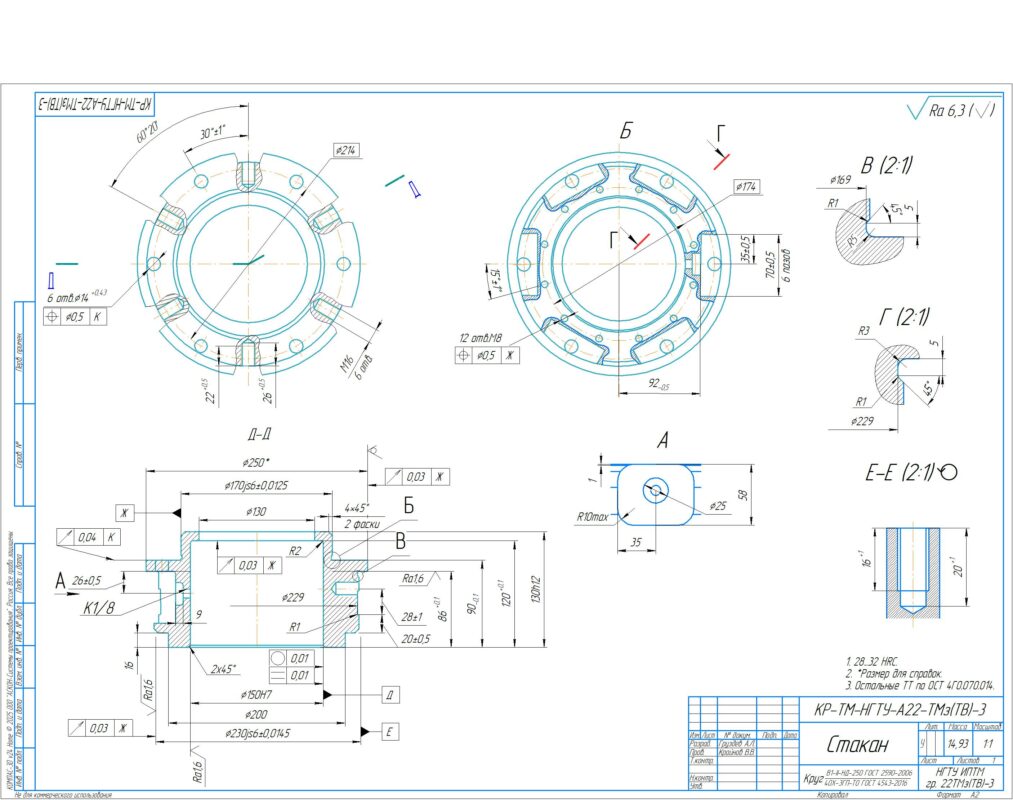Click the 'ø0,5 Ж' position tolerance frame
The height and width of the screenshot is (800, 1013).
(488, 355)
